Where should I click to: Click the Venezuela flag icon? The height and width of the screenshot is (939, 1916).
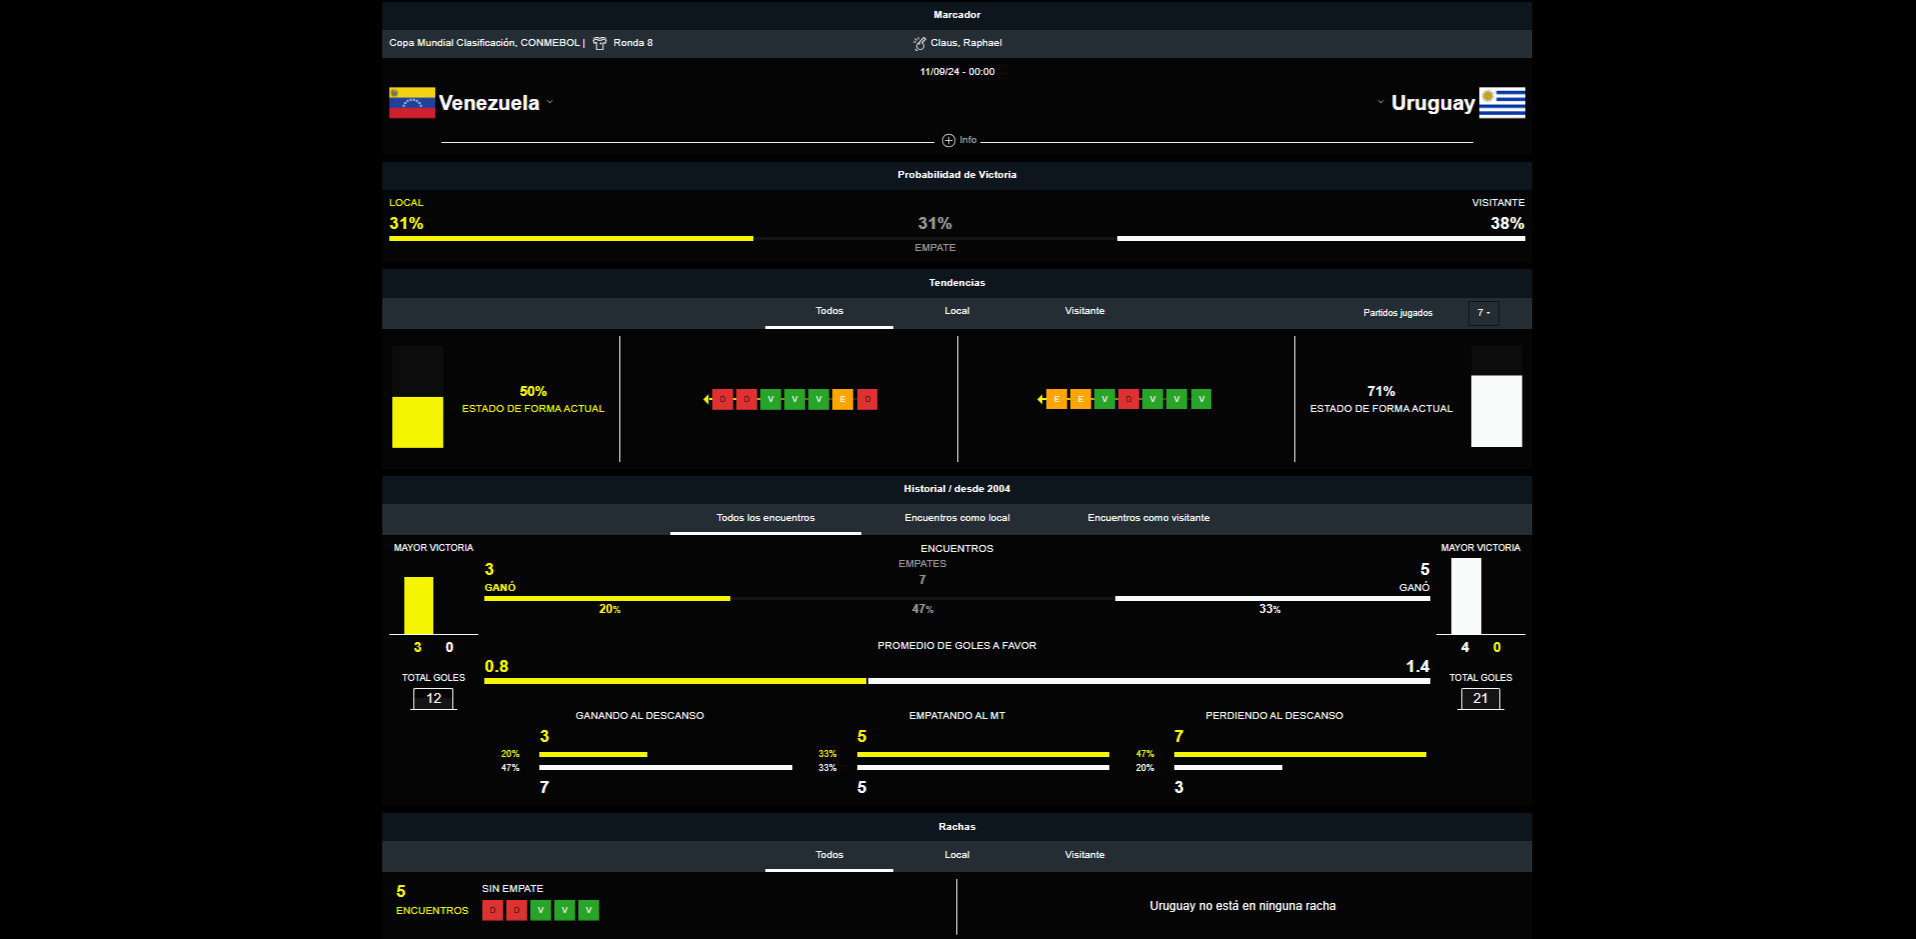pos(411,103)
